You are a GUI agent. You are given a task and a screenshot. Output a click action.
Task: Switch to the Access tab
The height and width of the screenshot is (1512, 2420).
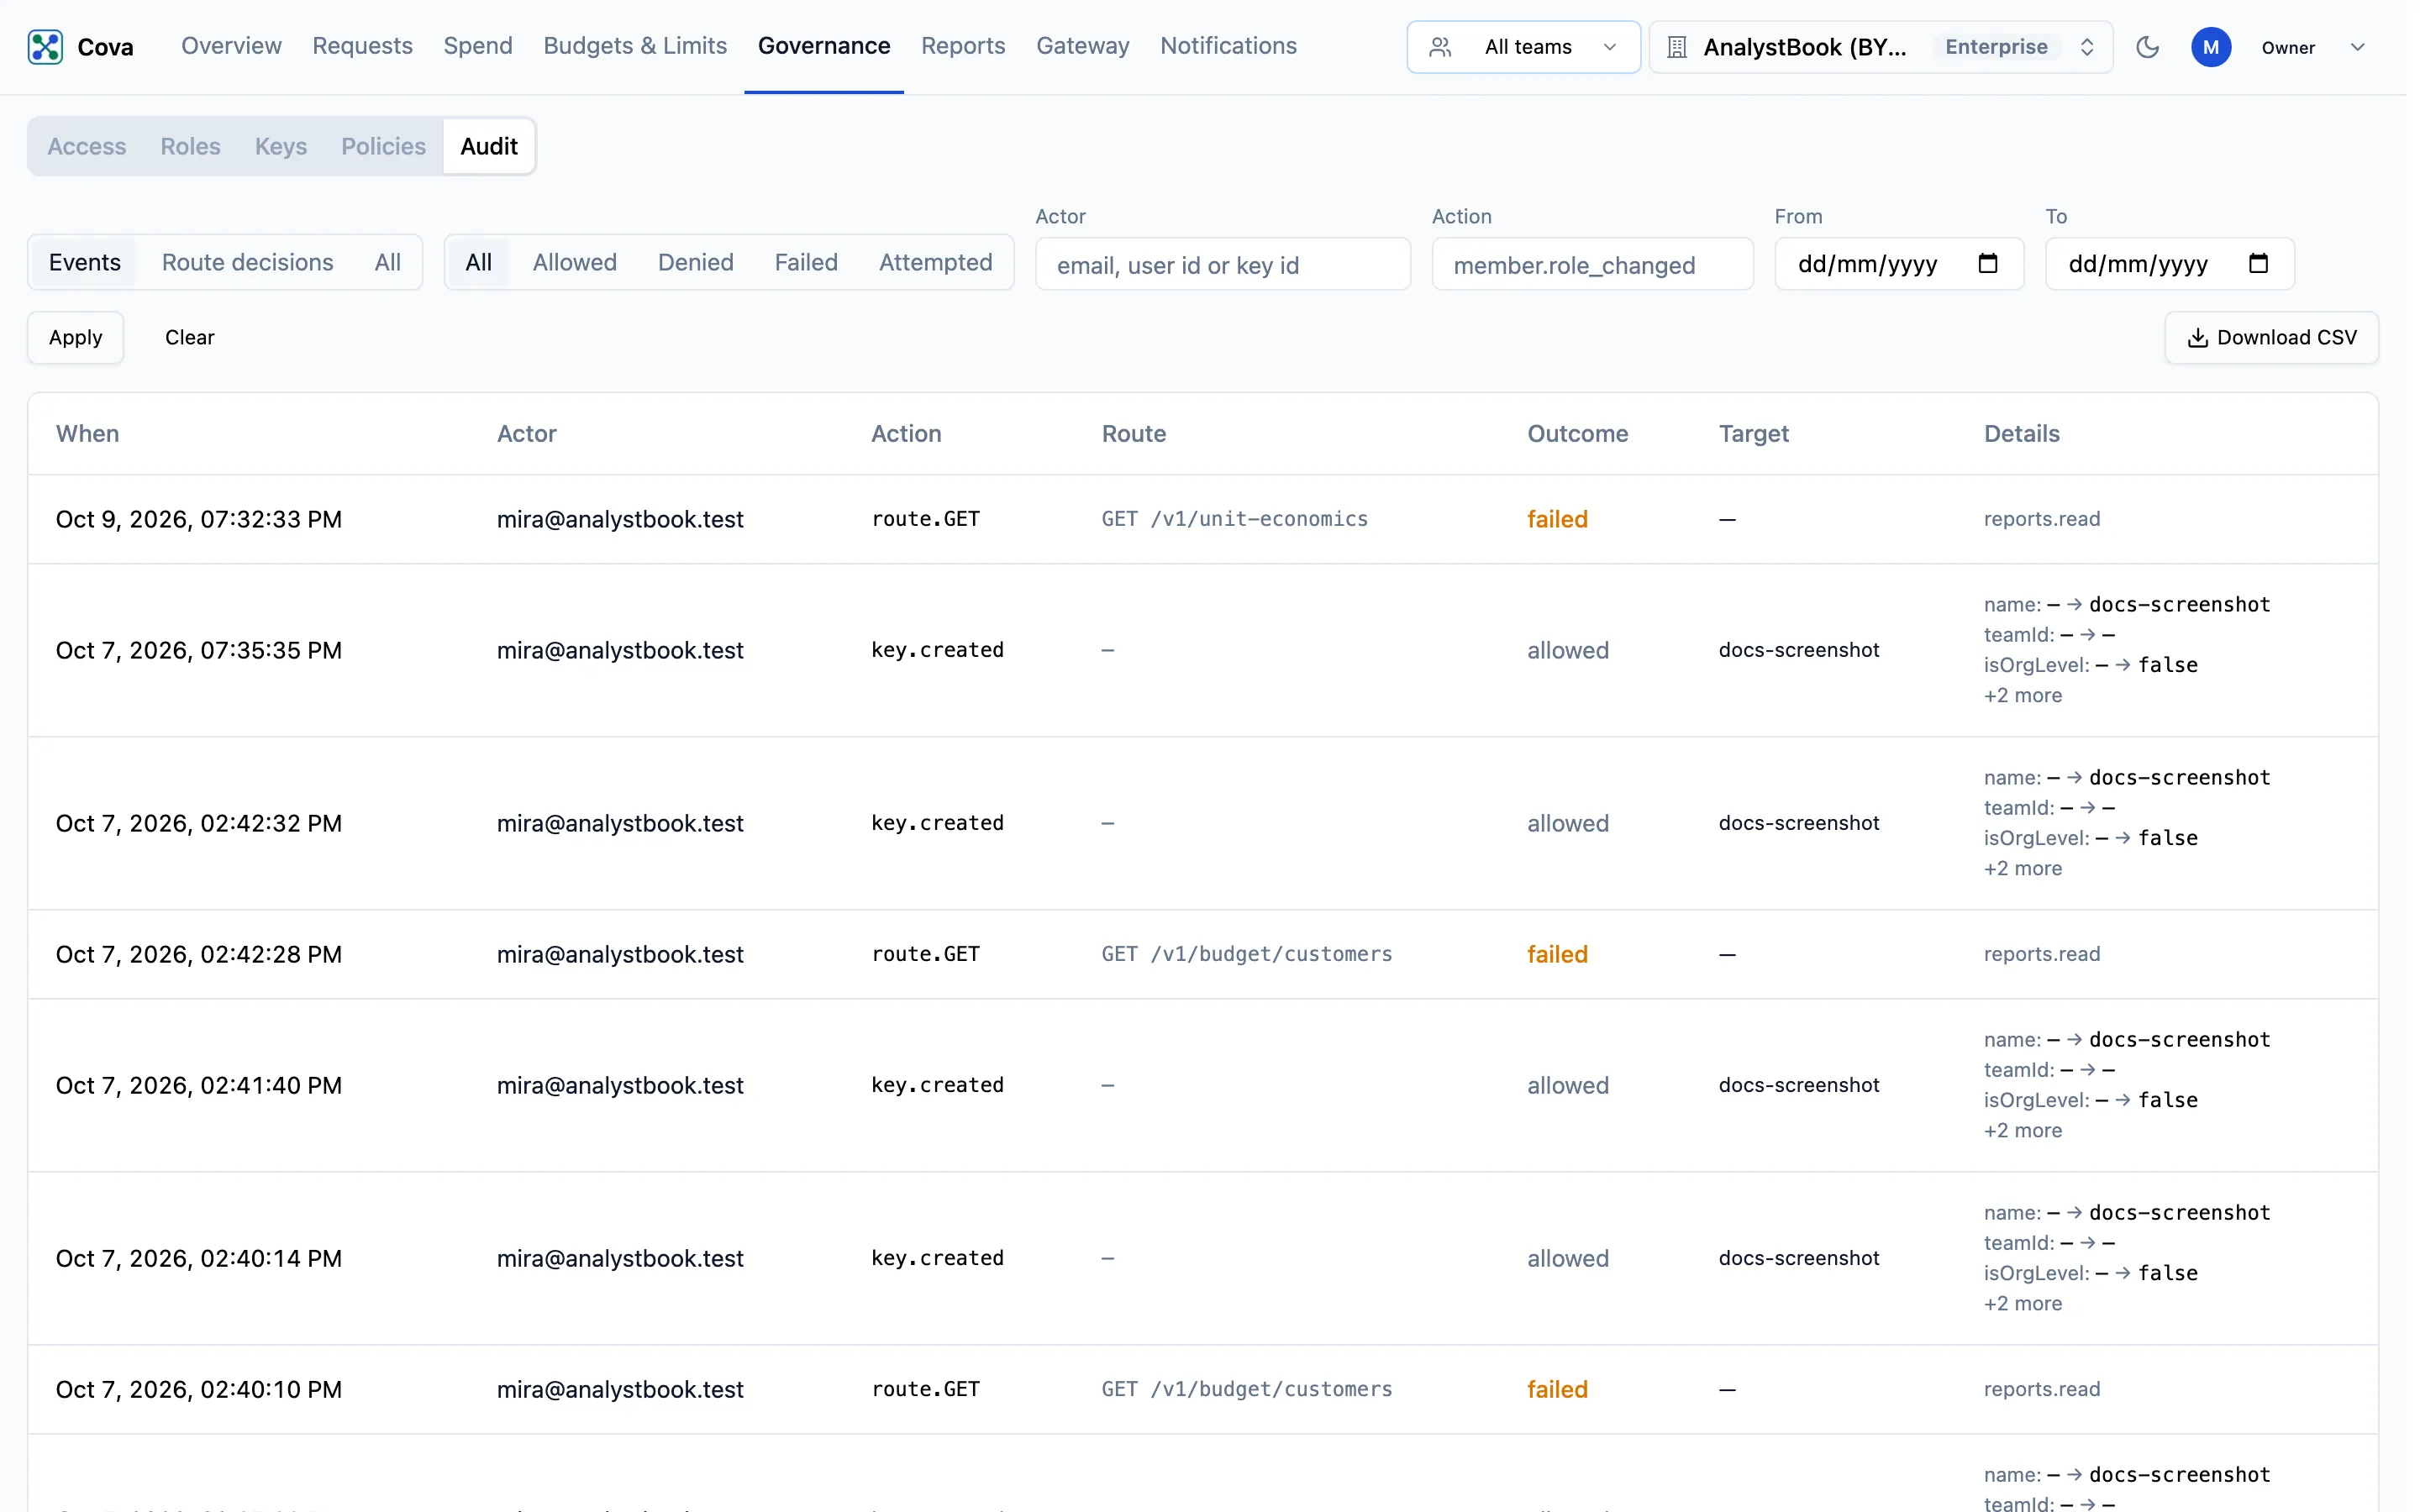[x=87, y=146]
